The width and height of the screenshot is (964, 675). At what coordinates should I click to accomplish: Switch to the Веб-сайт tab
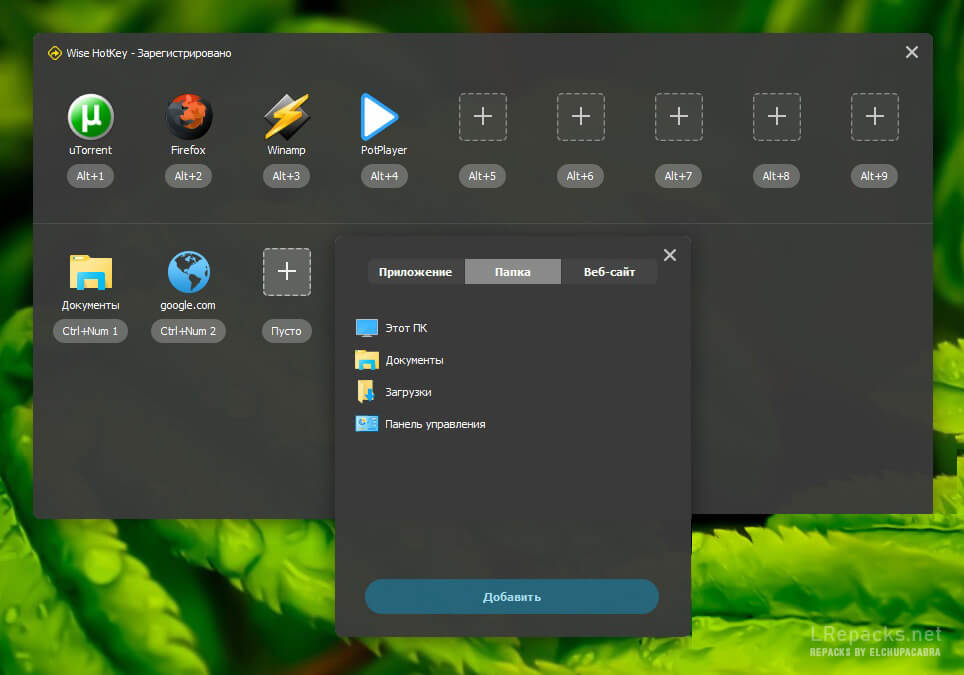click(x=609, y=272)
